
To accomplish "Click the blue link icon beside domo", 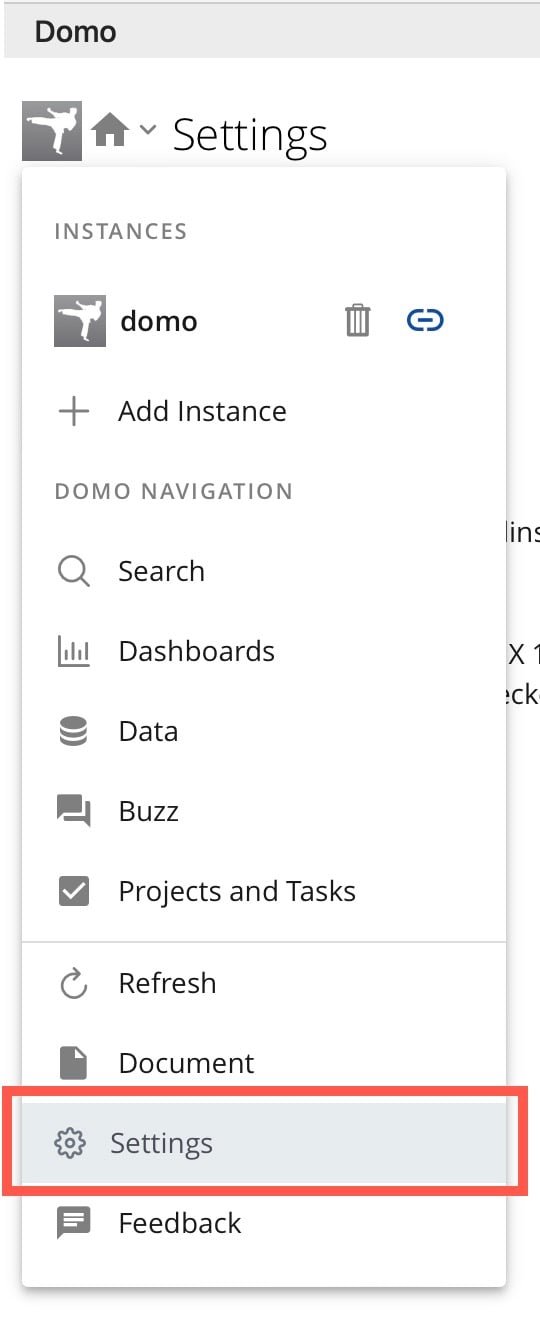I will coord(425,320).
